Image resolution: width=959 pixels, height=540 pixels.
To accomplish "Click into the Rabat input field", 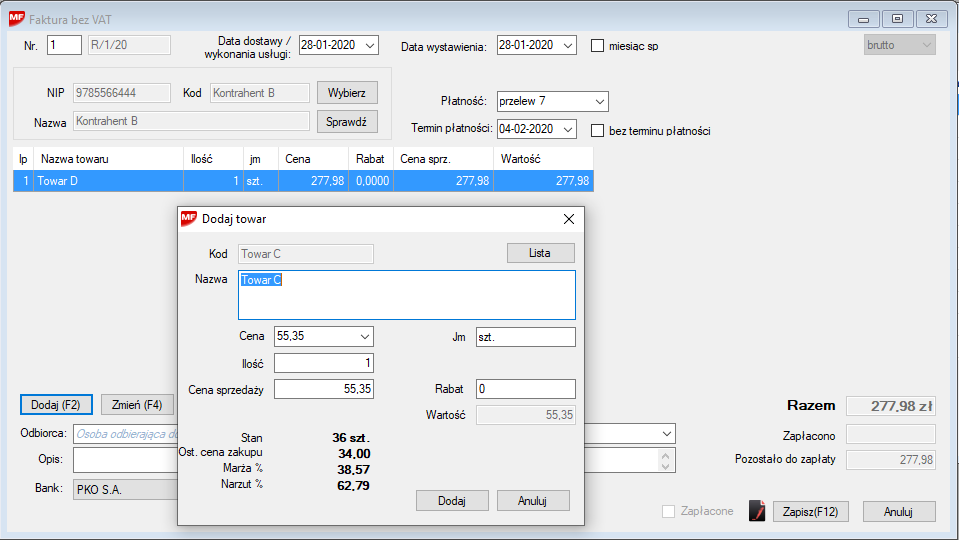I will pyautogui.click(x=525, y=389).
